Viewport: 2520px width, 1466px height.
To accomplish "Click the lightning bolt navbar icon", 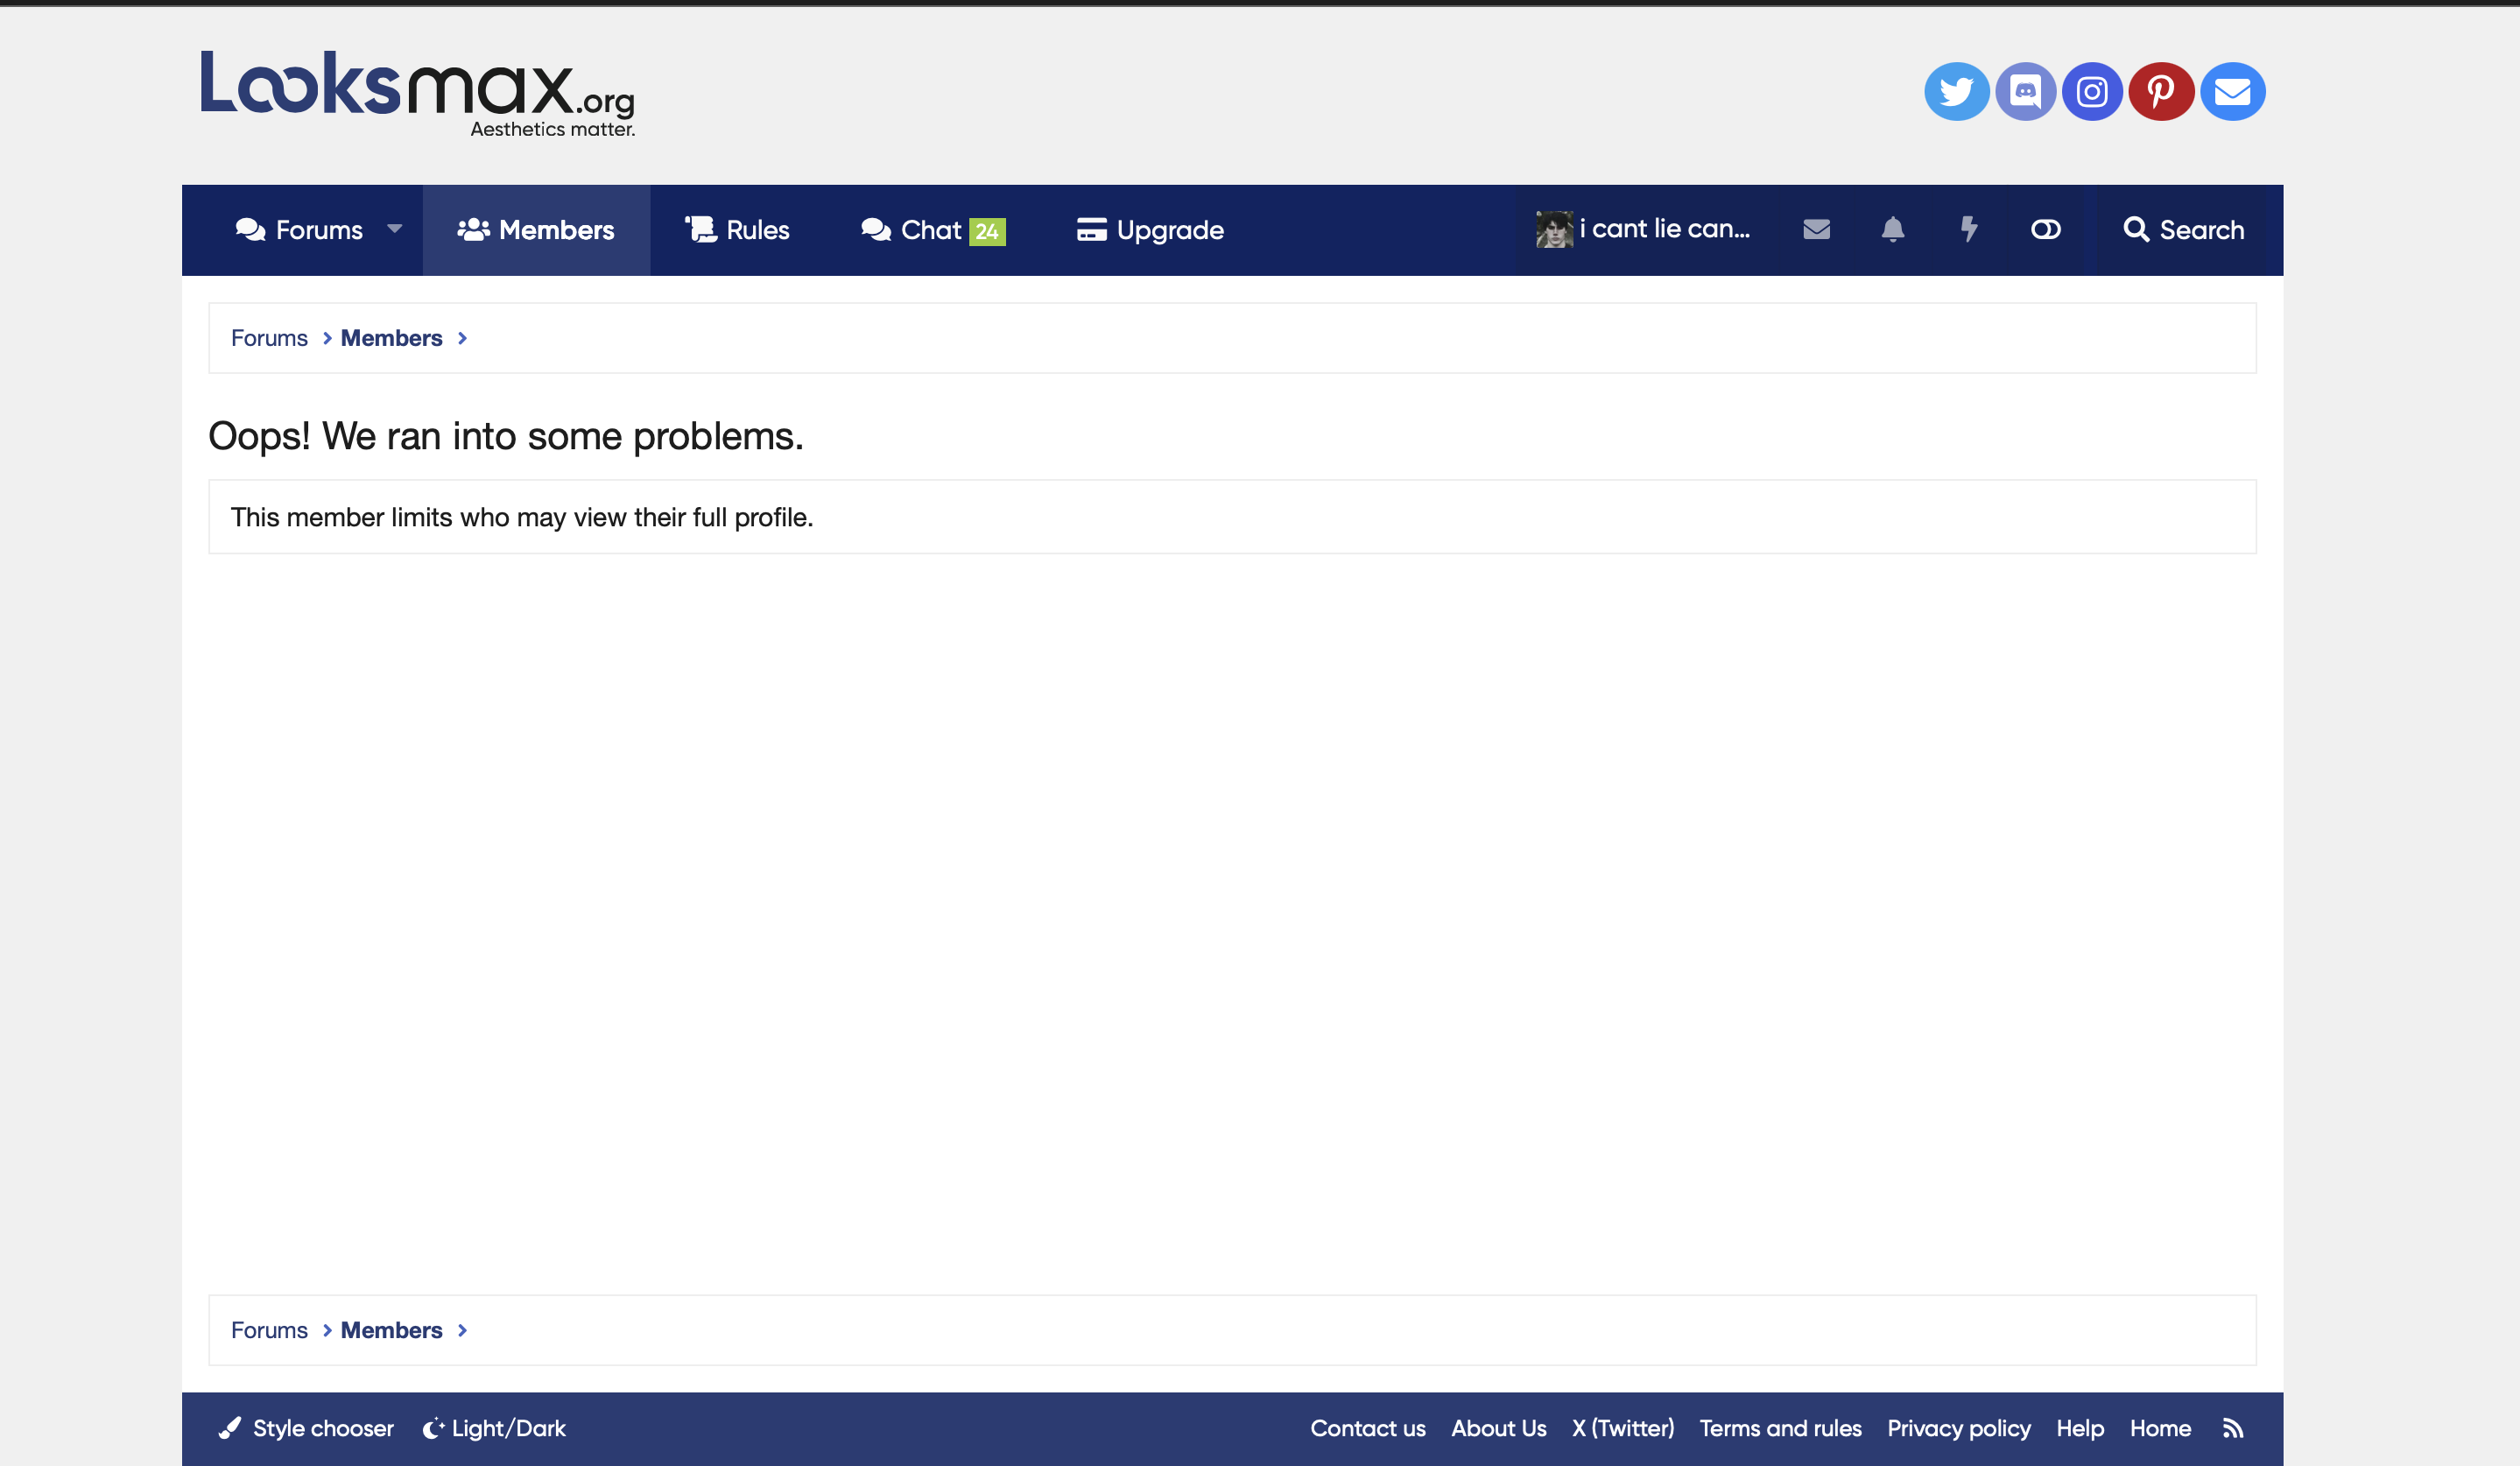I will [x=1968, y=230].
